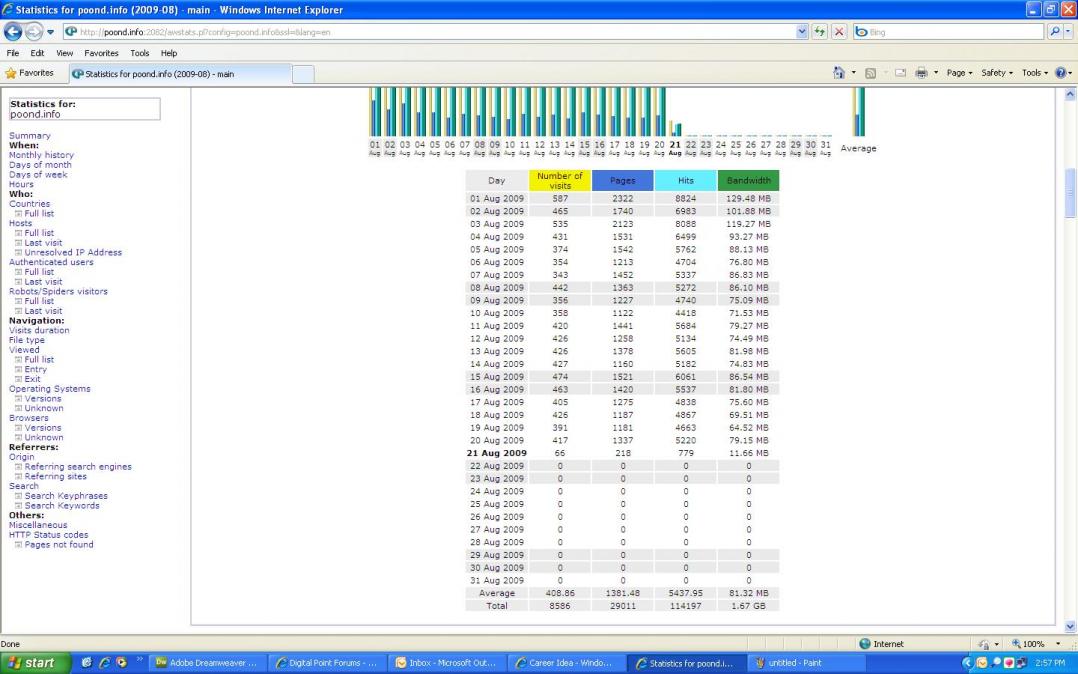
Task: Click into the Bing search box
Action: [x=949, y=32]
